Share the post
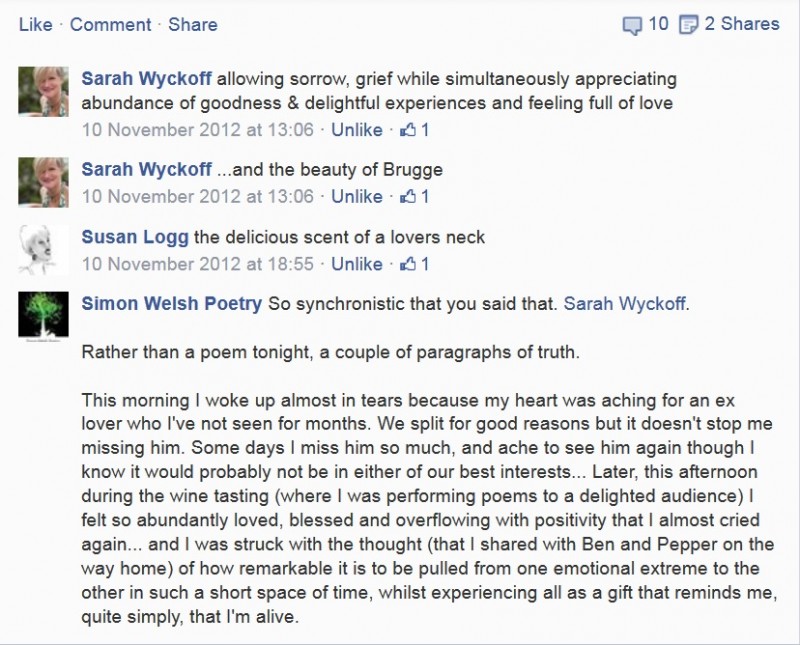Image resolution: width=800 pixels, height=645 pixels. [x=193, y=24]
